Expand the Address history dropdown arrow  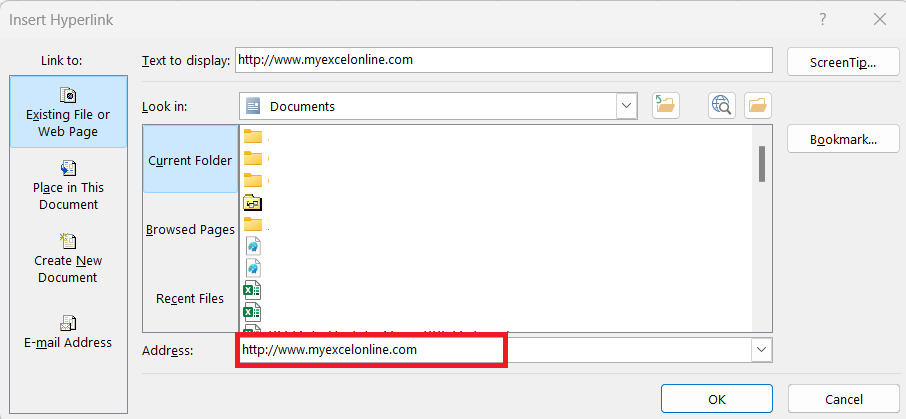click(762, 350)
